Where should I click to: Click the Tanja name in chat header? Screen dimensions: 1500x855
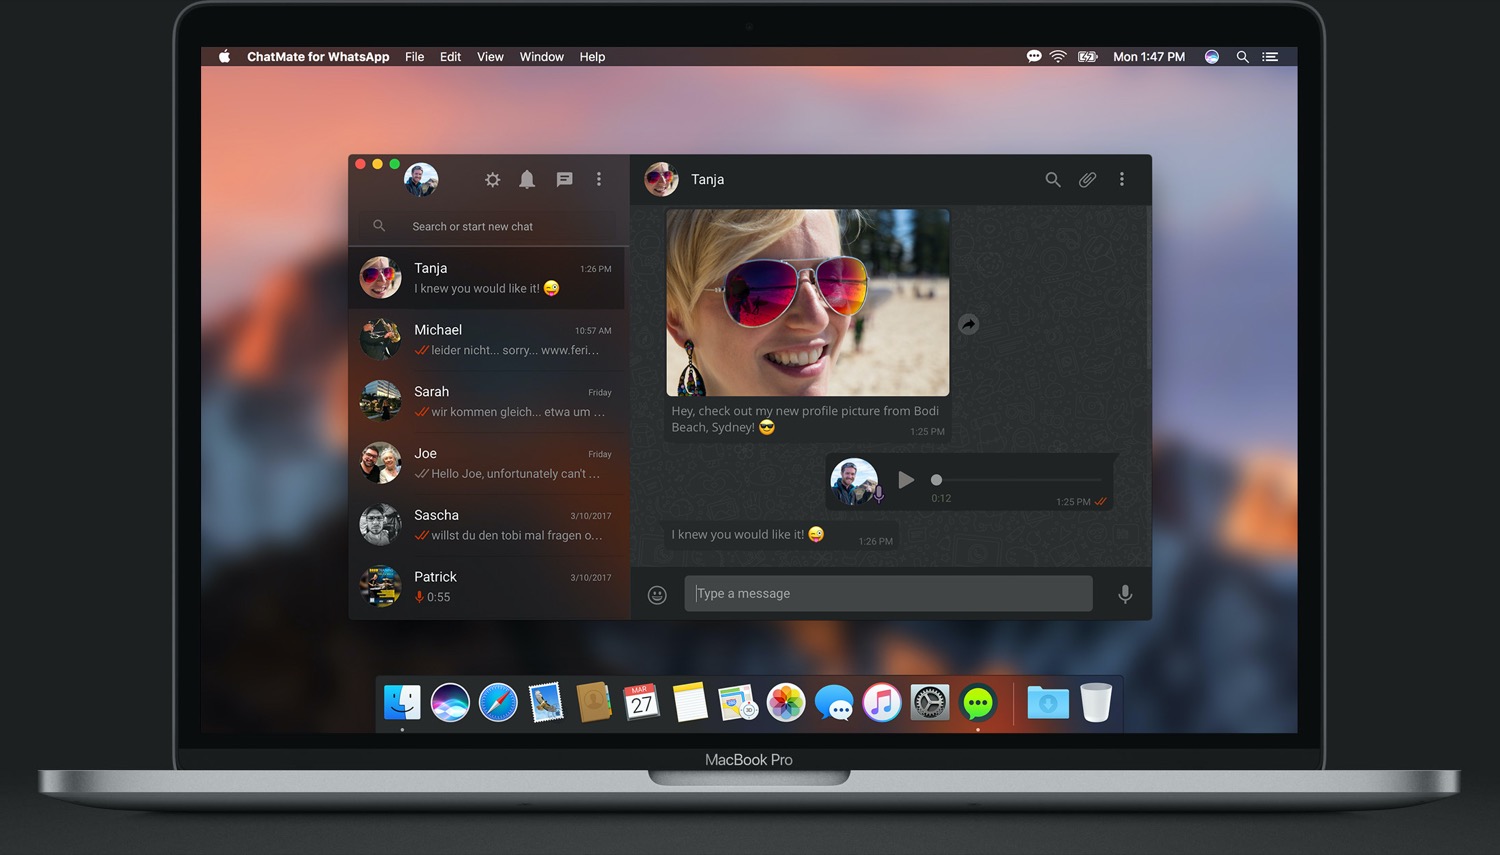click(x=708, y=180)
